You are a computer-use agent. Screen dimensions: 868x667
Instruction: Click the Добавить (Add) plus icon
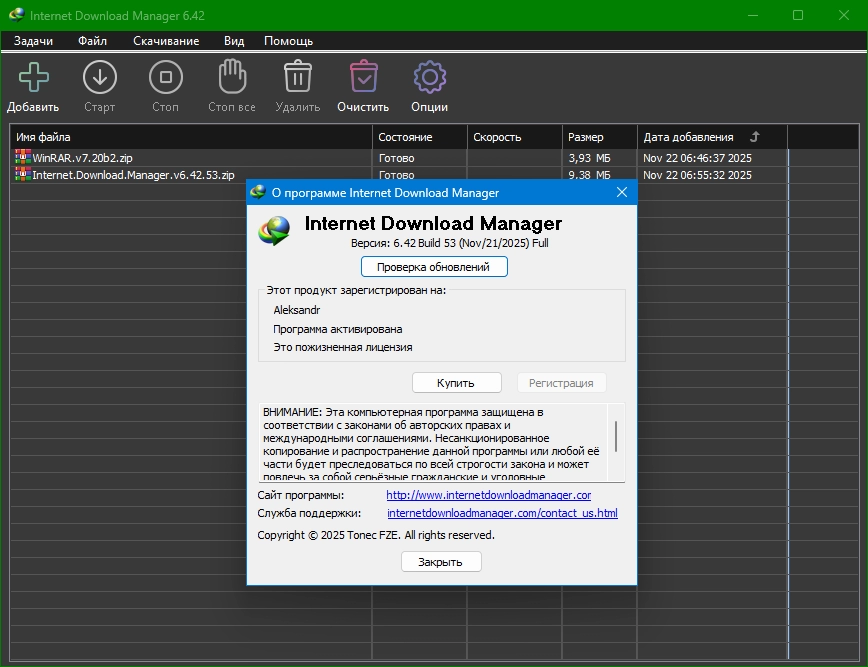(x=33, y=77)
